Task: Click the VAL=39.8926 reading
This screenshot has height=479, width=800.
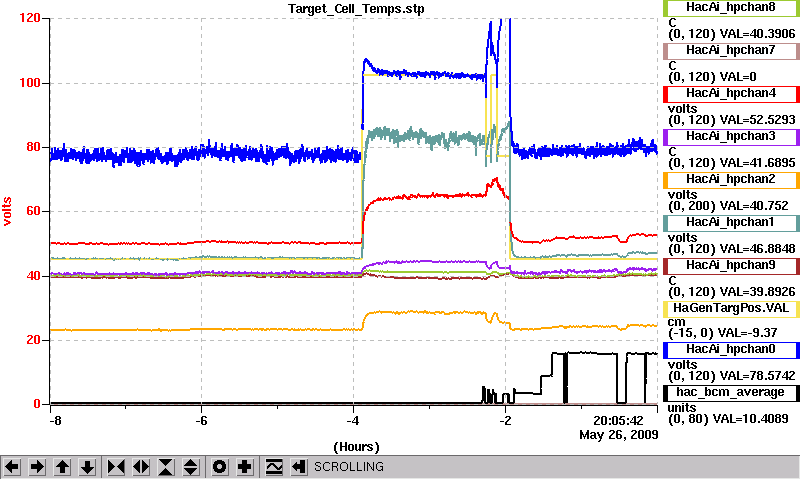Action: [757, 292]
